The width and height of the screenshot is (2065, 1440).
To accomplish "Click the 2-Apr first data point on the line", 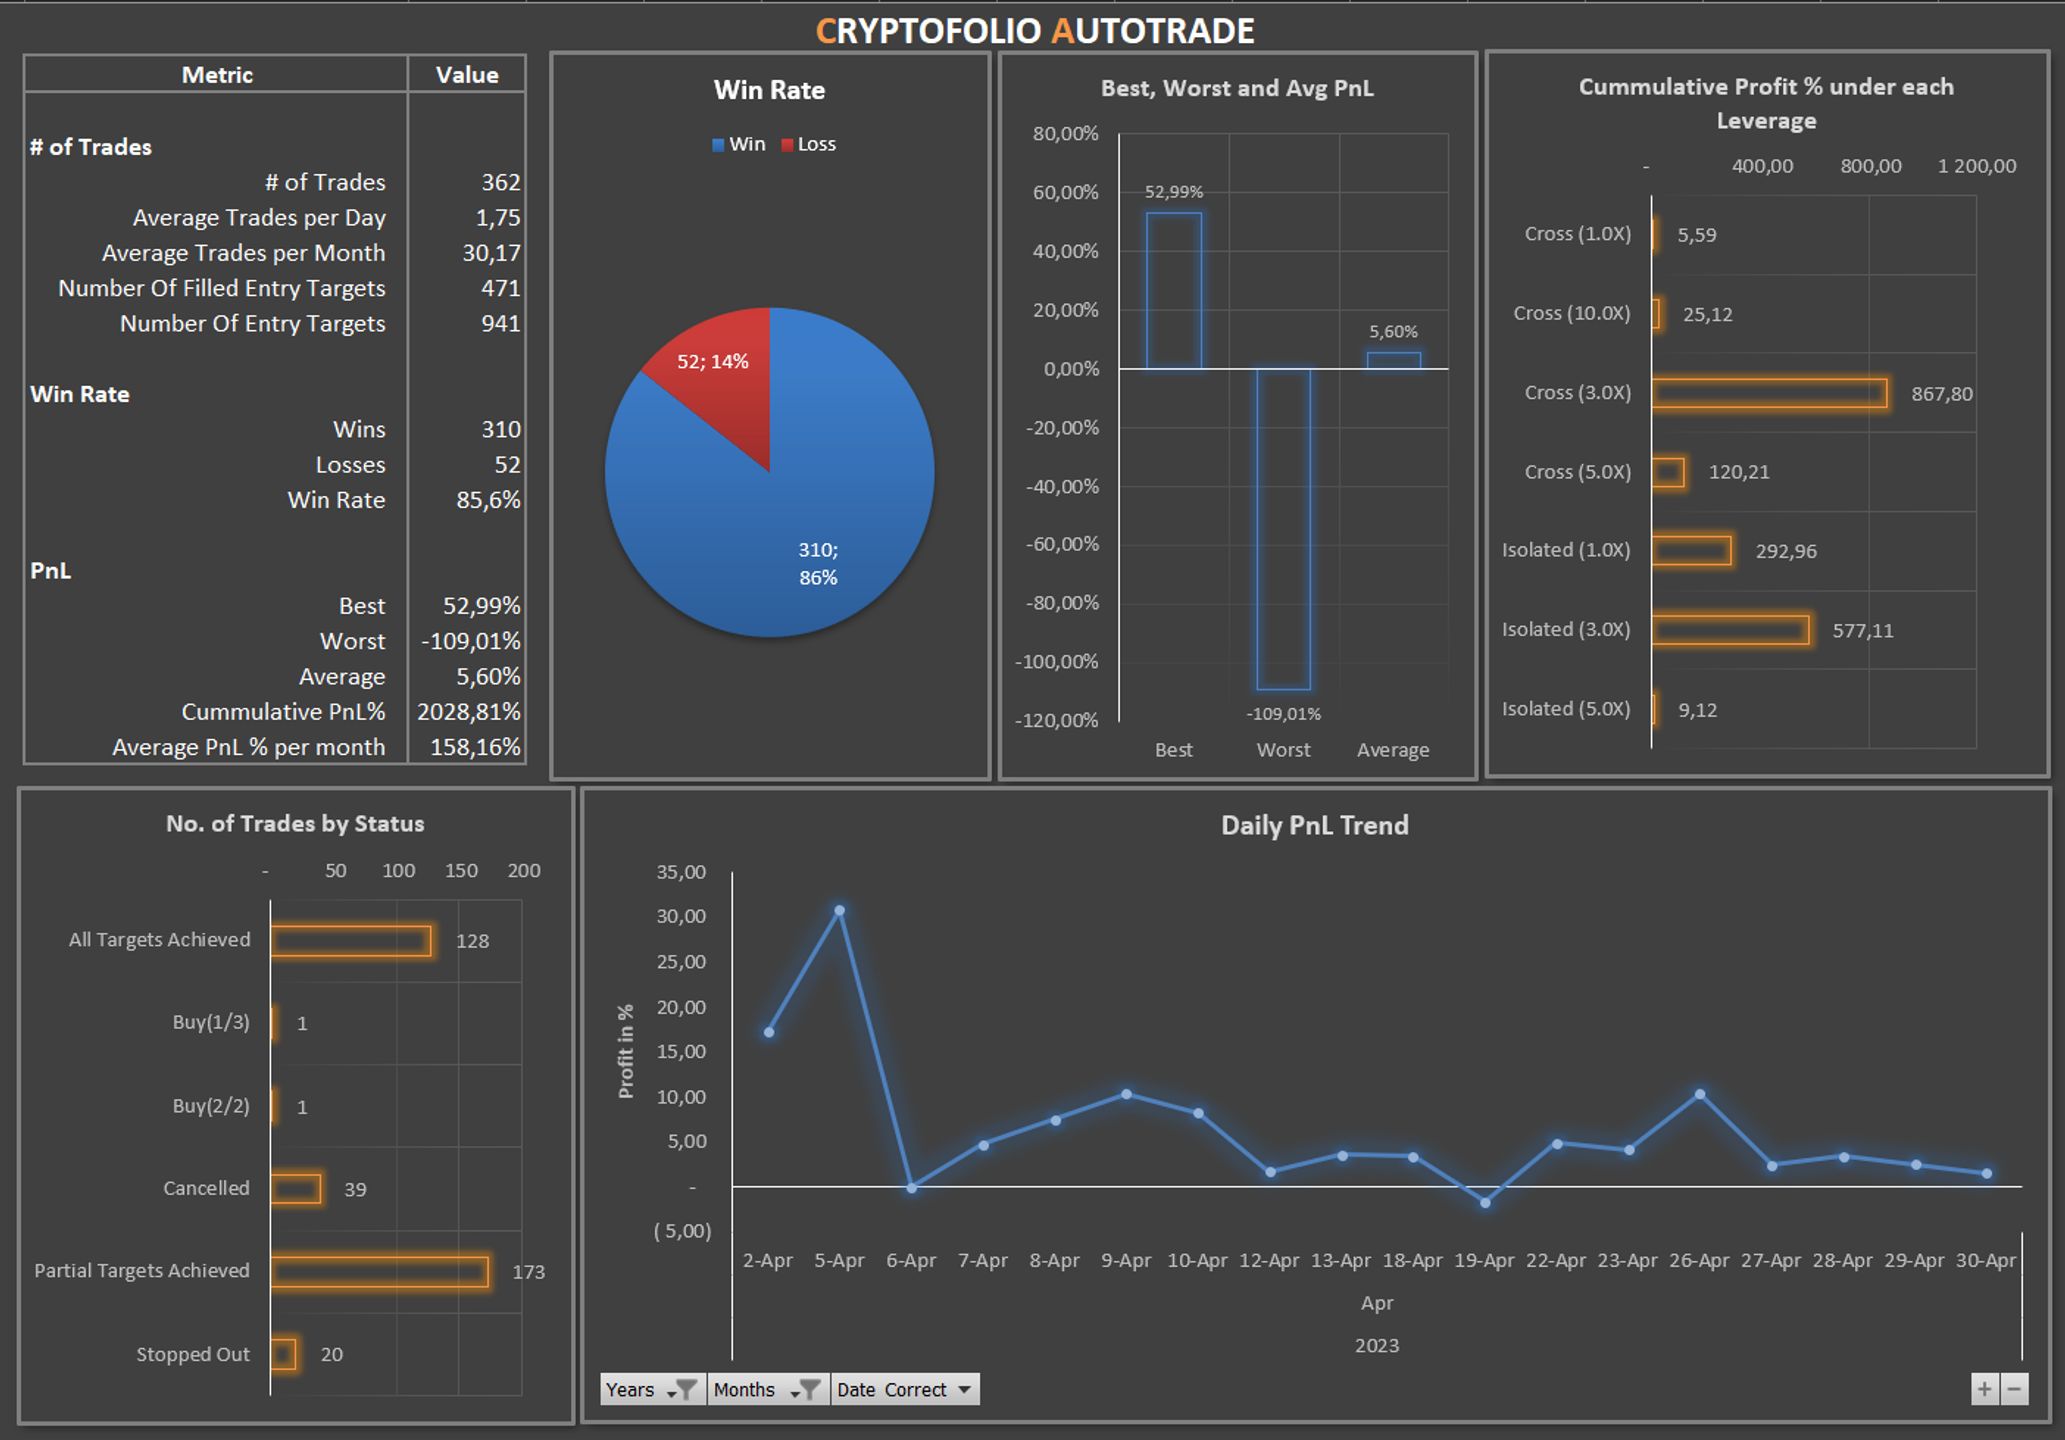I will pos(769,1032).
